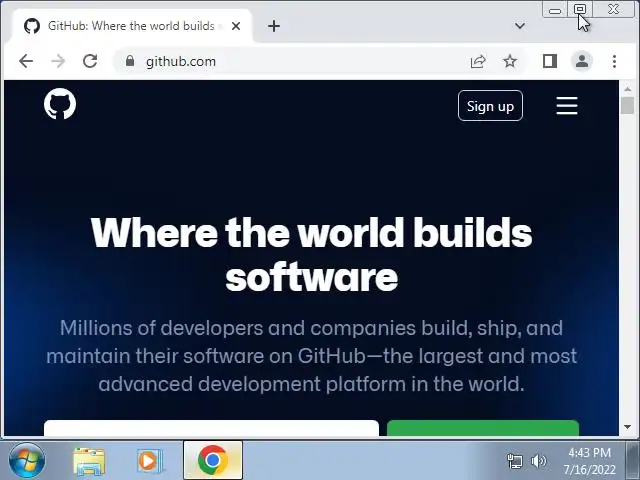Click the Show desktop strip

coord(633,460)
